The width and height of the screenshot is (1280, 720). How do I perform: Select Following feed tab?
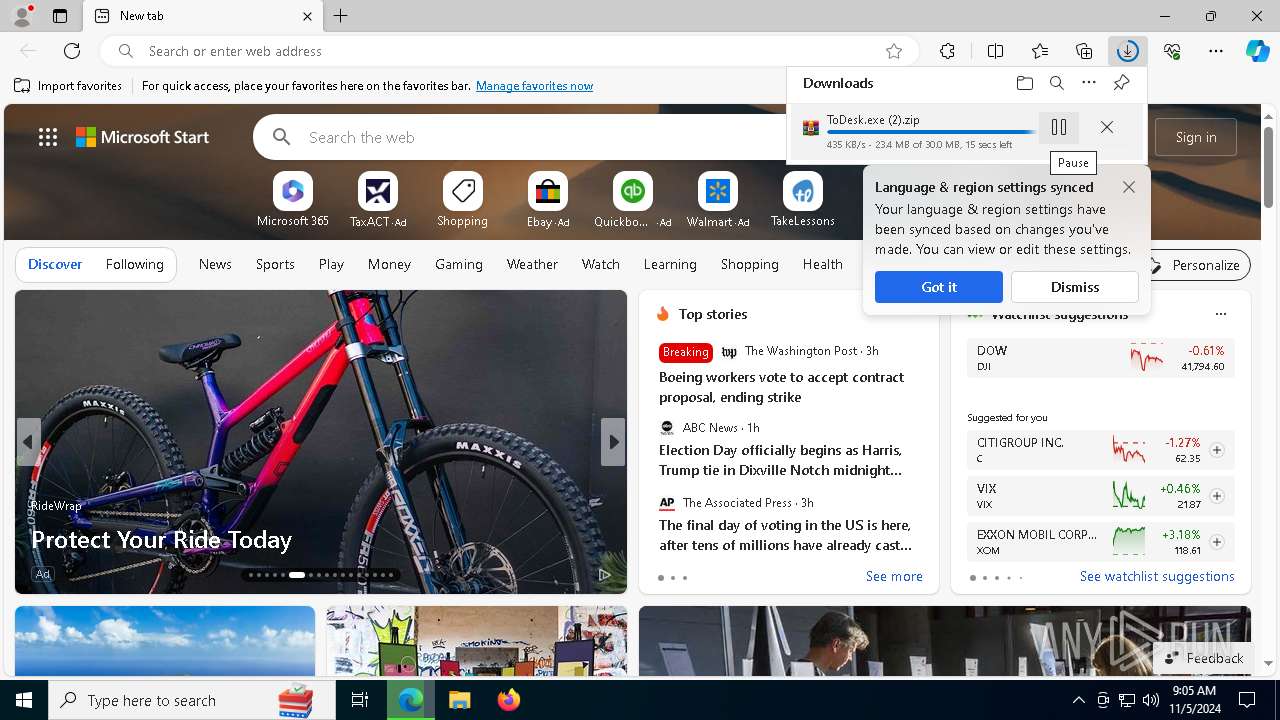coord(134,264)
